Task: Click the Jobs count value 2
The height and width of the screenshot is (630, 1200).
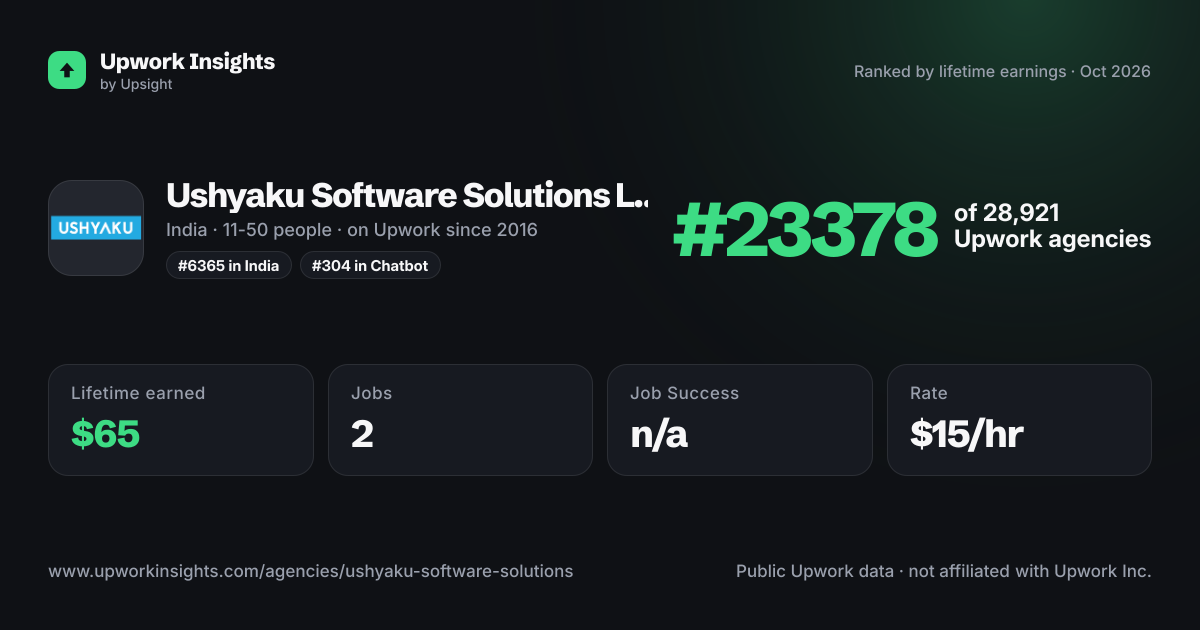Action: tap(362, 434)
